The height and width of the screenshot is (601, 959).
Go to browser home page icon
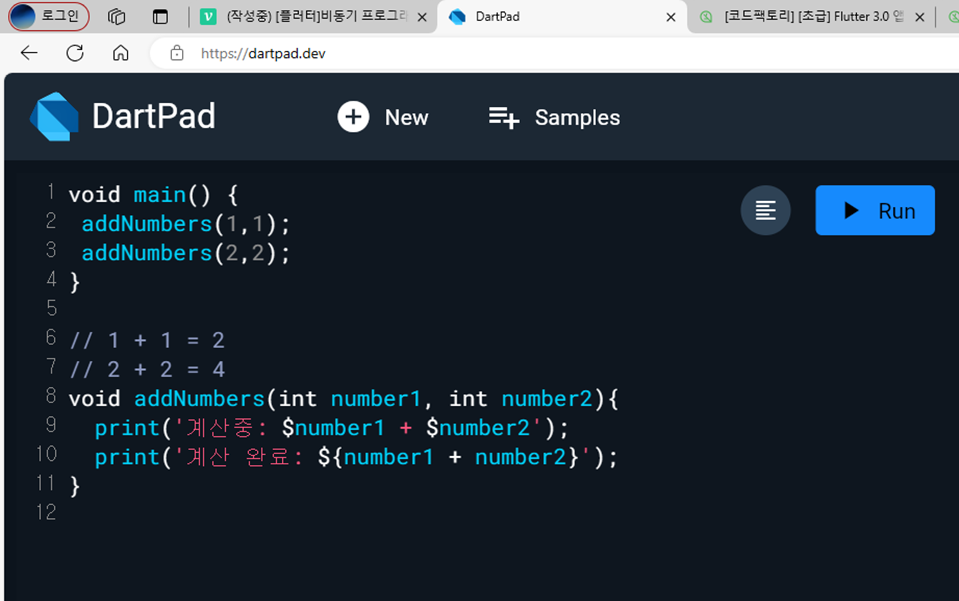click(x=120, y=53)
